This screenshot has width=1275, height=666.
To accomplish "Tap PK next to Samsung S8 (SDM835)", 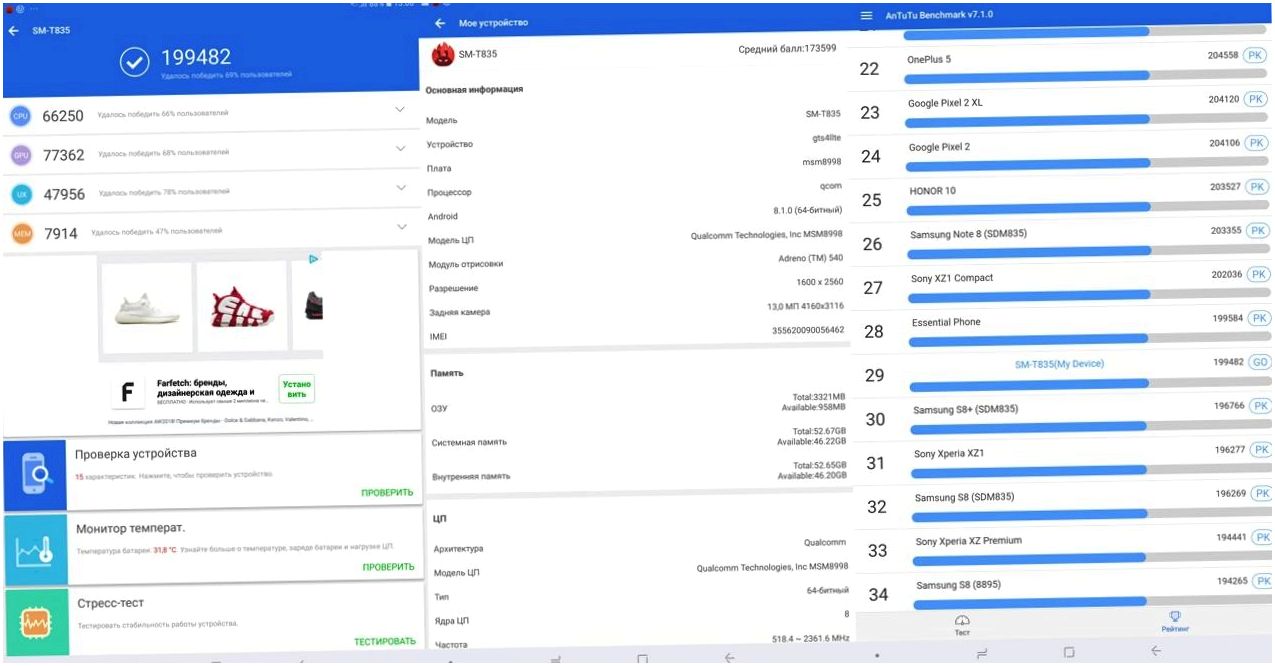I will coord(1262,493).
